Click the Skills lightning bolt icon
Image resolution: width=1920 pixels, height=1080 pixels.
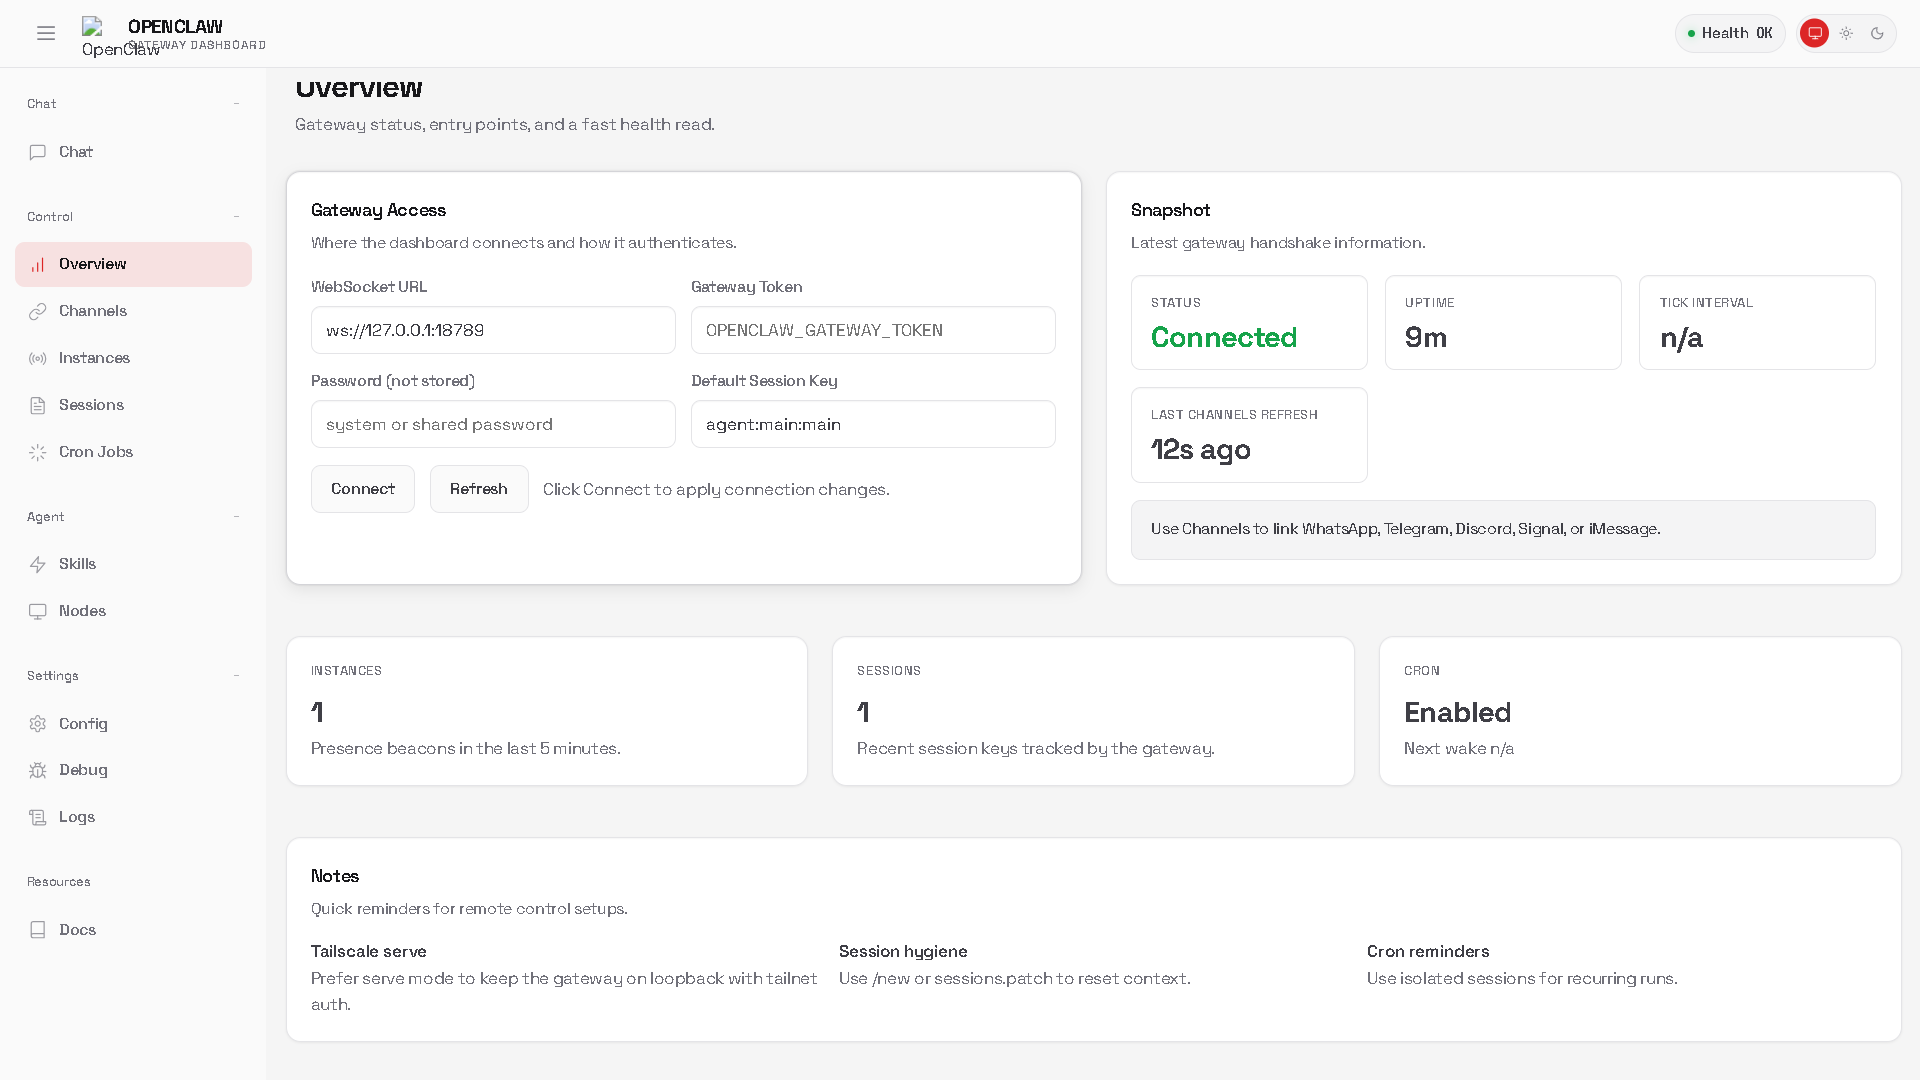pos(38,564)
